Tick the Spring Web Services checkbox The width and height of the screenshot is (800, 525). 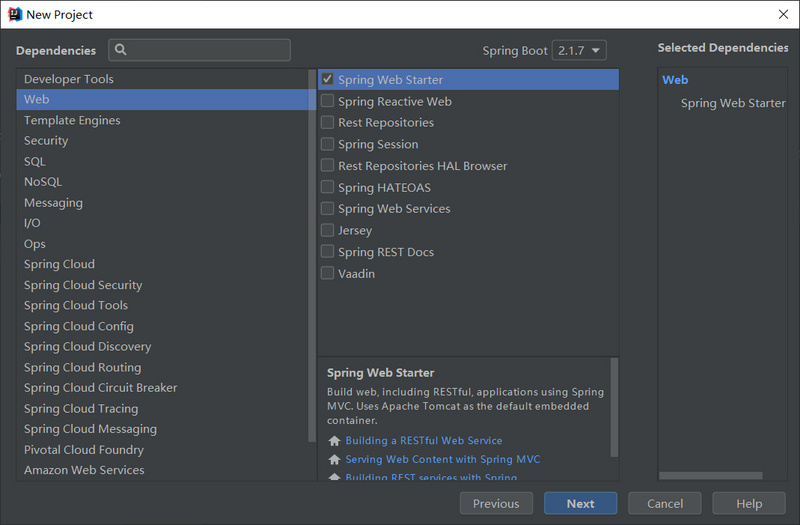[327, 209]
